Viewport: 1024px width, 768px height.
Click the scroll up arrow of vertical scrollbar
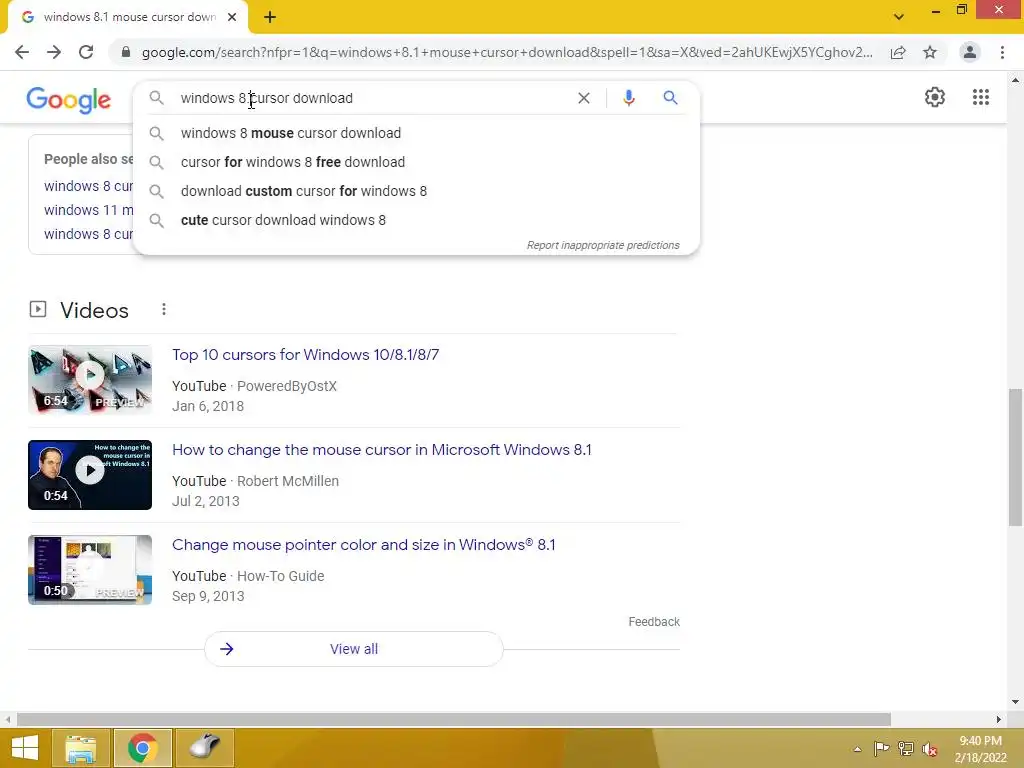tap(1015, 80)
